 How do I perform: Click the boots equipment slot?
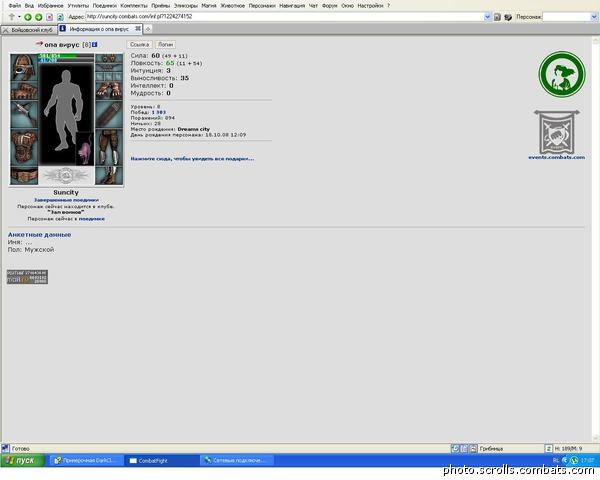click(x=109, y=176)
